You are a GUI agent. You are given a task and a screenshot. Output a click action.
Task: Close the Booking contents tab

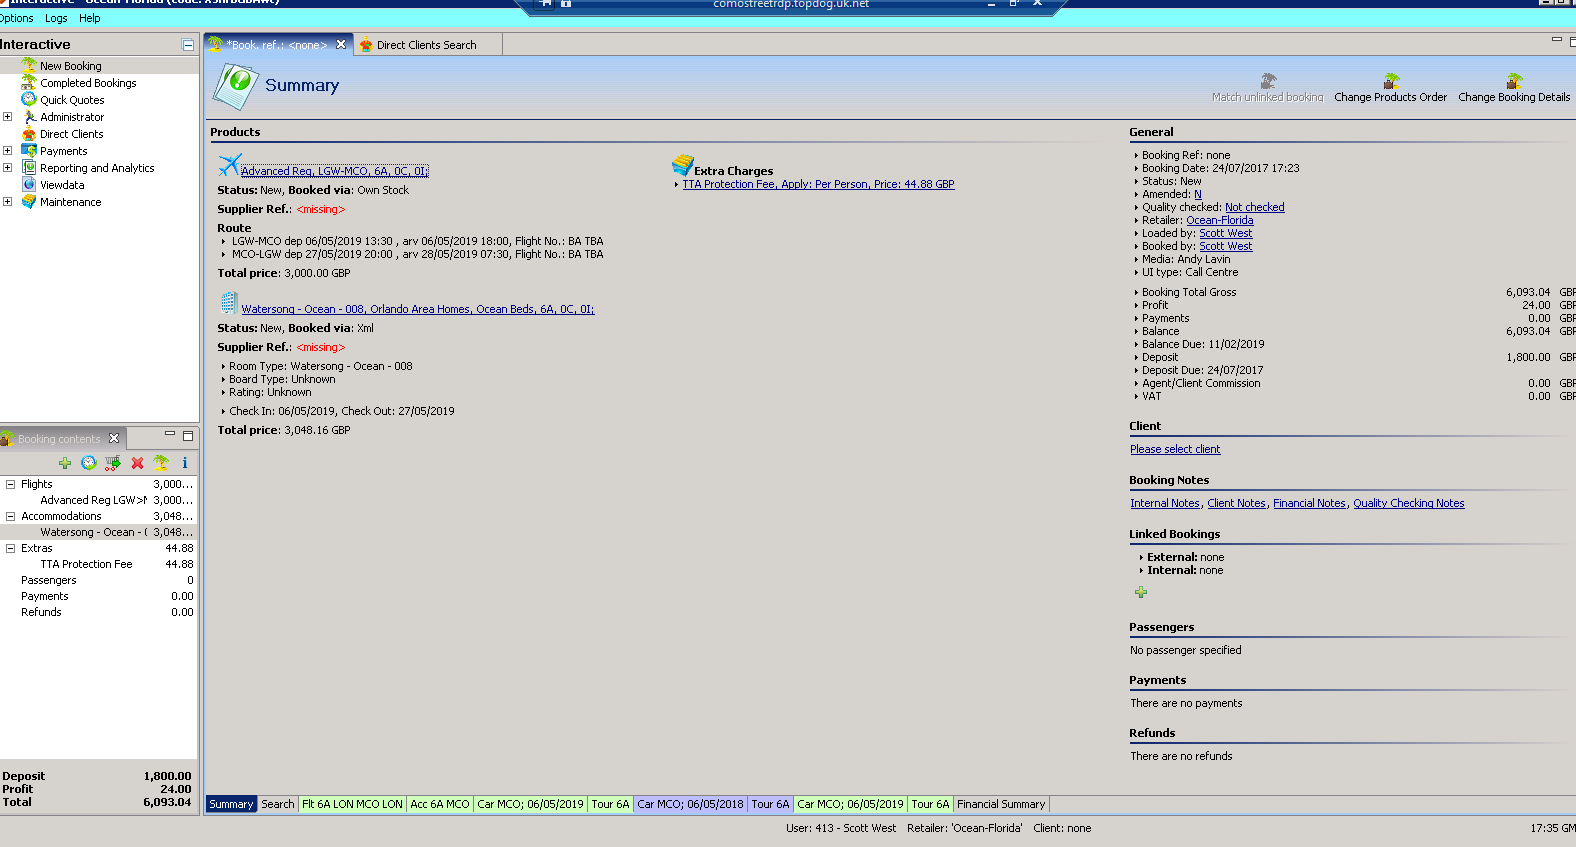pyautogui.click(x=114, y=438)
